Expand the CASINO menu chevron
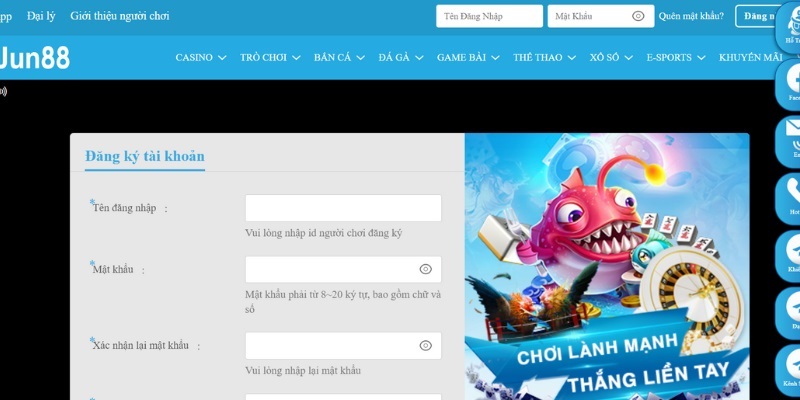 click(x=222, y=58)
